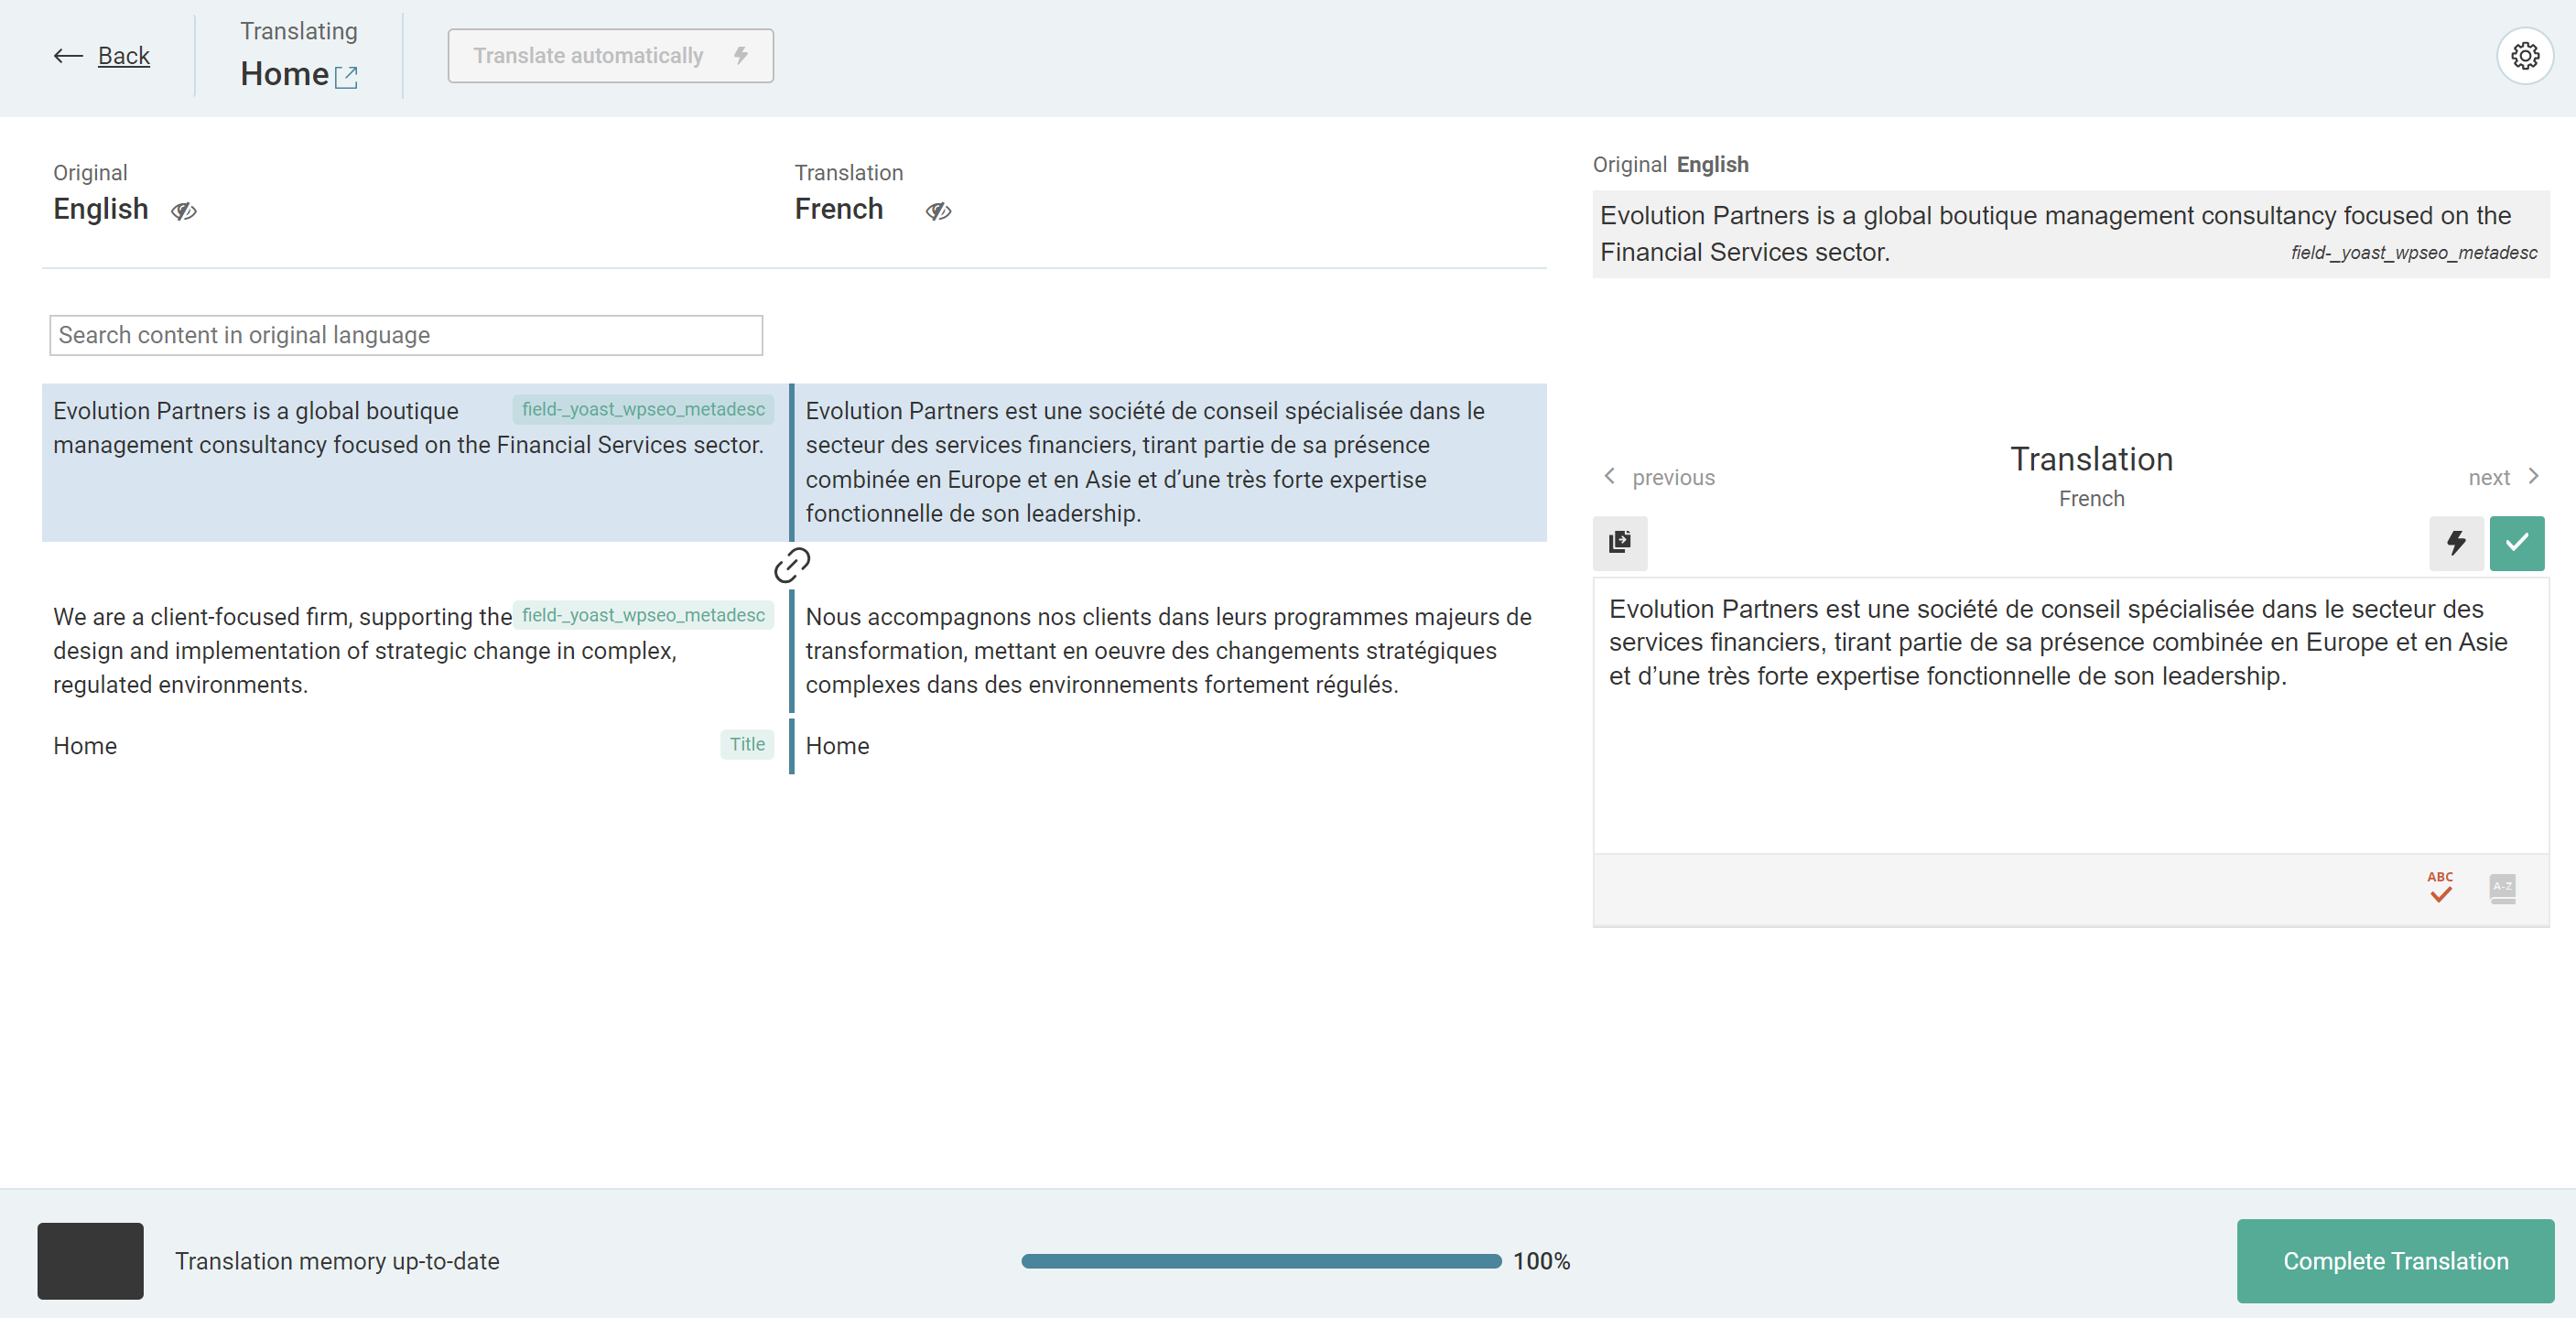The image size is (2576, 1318).
Task: Click the lightning icon in Translate automatically
Action: pos(740,55)
